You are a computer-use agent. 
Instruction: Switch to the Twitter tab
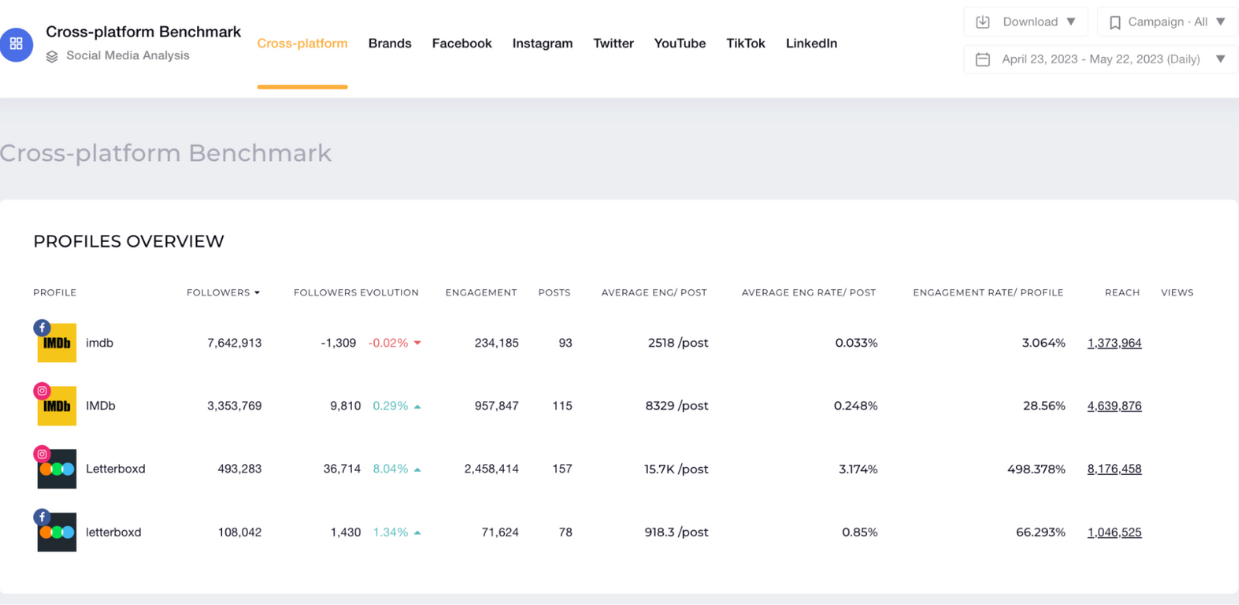pyautogui.click(x=613, y=43)
